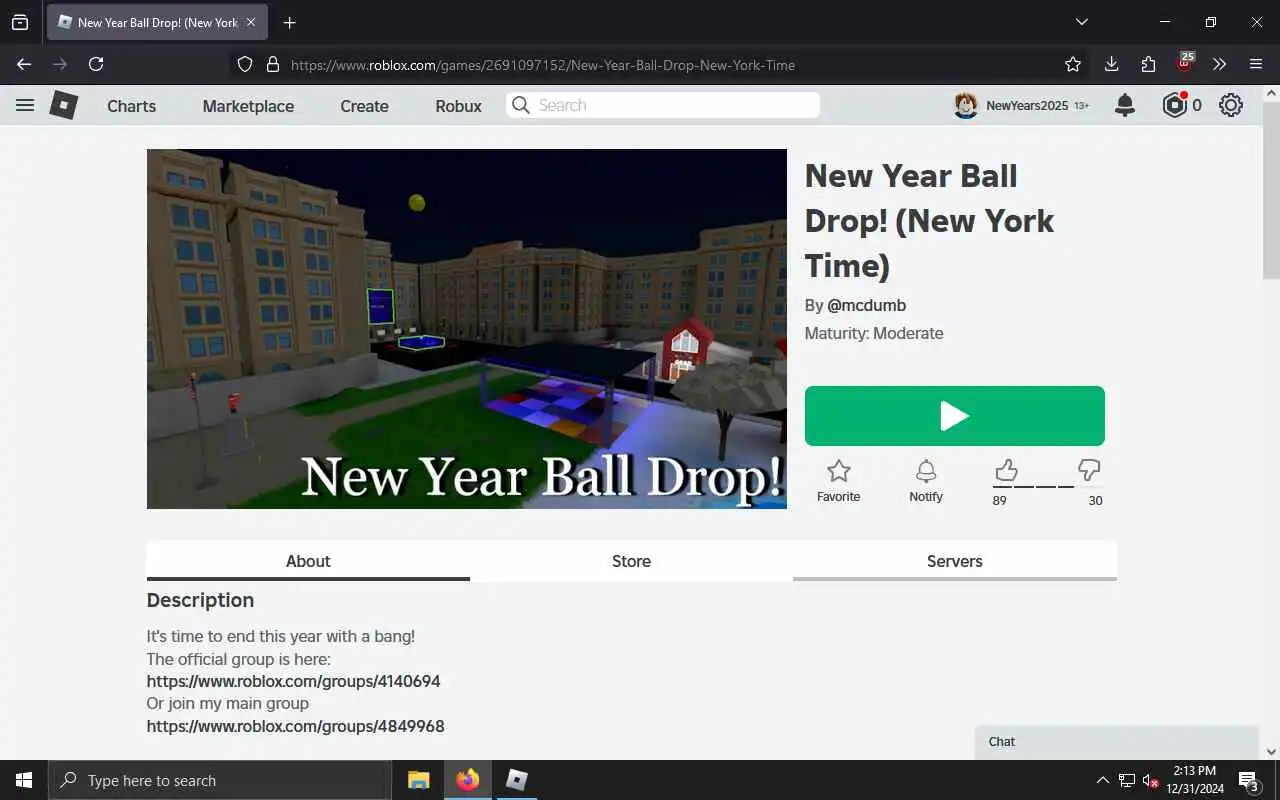
Task: Reload the page
Action: pyautogui.click(x=96, y=64)
